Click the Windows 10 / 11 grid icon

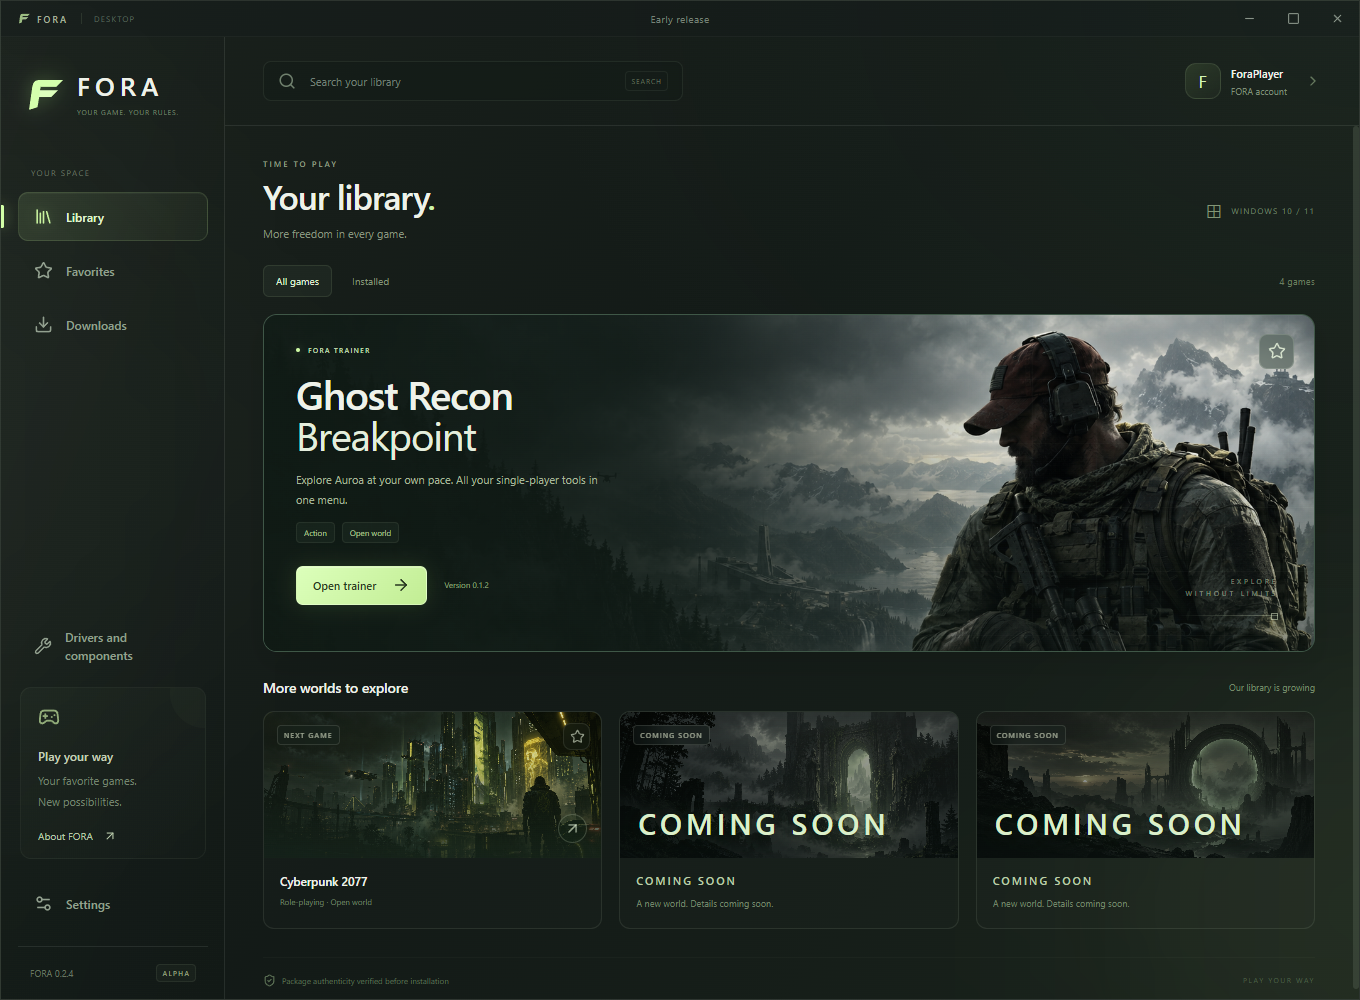pyautogui.click(x=1214, y=211)
